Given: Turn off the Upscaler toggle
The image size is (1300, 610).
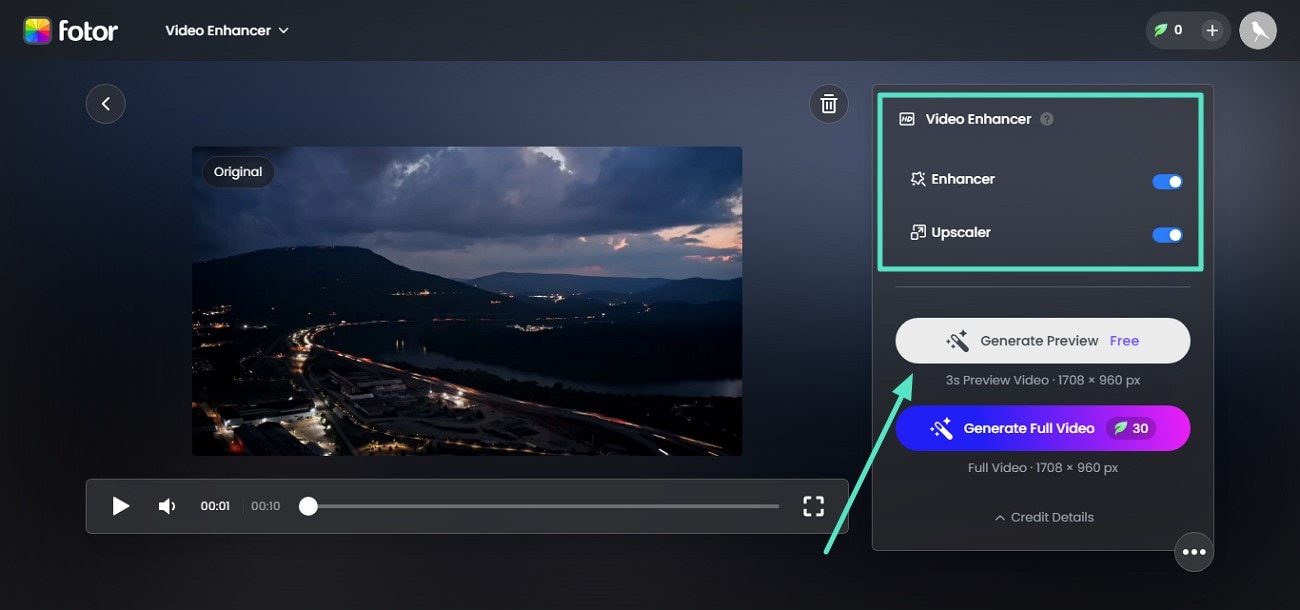Looking at the screenshot, I should coord(1166,234).
